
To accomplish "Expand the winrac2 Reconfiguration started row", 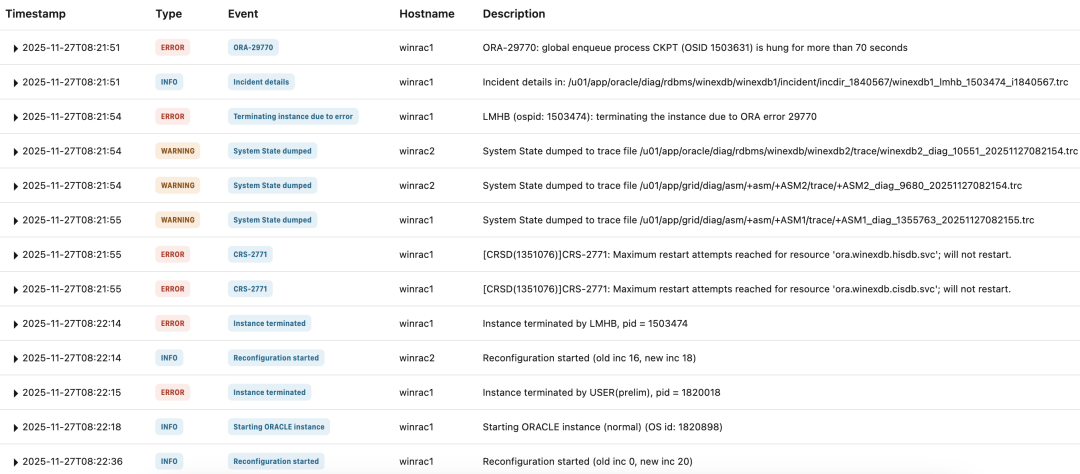I will [x=15, y=358].
